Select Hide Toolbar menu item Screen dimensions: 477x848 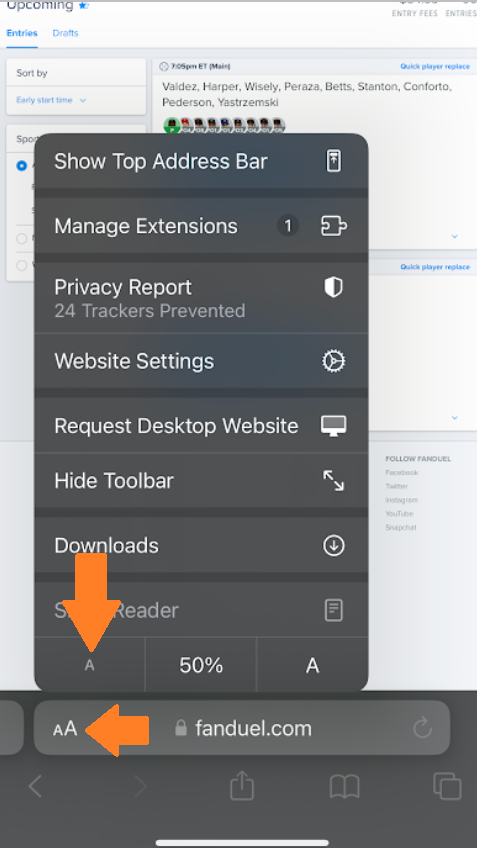click(x=201, y=480)
